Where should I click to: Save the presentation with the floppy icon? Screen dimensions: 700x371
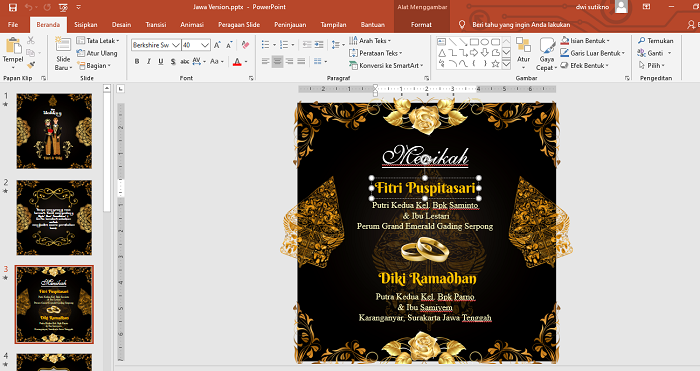[x=12, y=7]
